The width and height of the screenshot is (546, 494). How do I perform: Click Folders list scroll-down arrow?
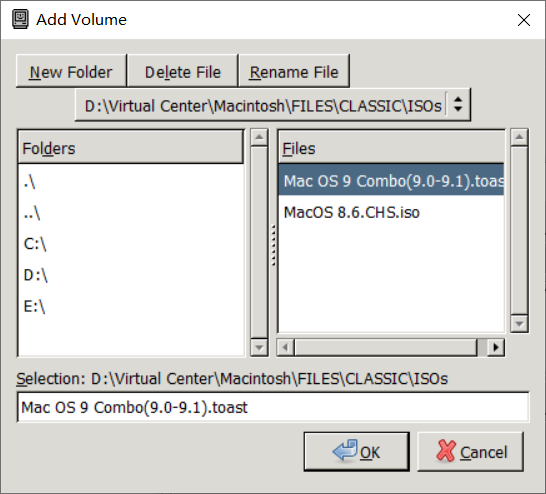pos(259,347)
